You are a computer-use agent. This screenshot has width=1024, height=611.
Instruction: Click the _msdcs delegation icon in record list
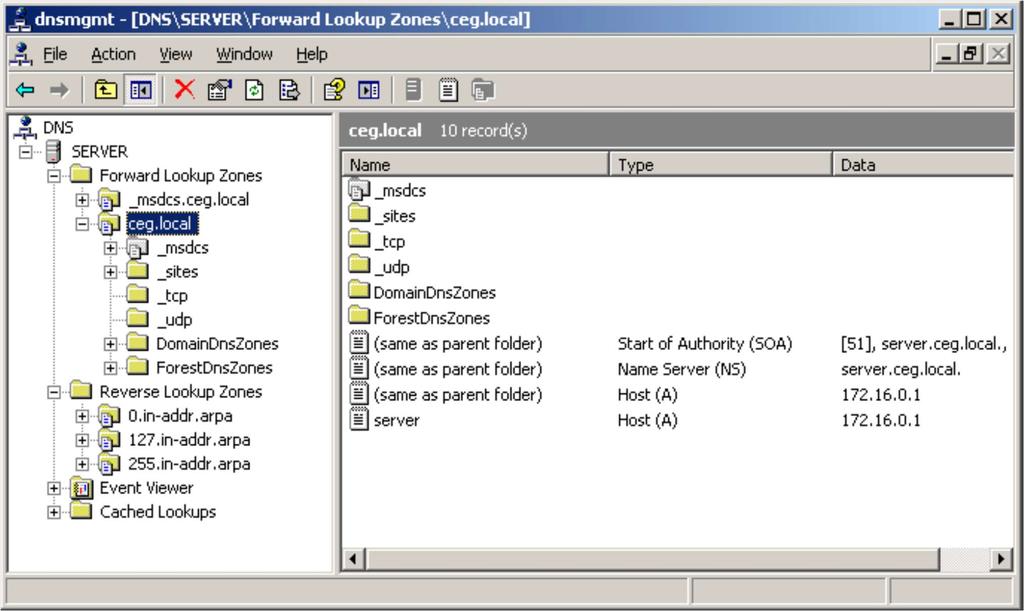[359, 190]
